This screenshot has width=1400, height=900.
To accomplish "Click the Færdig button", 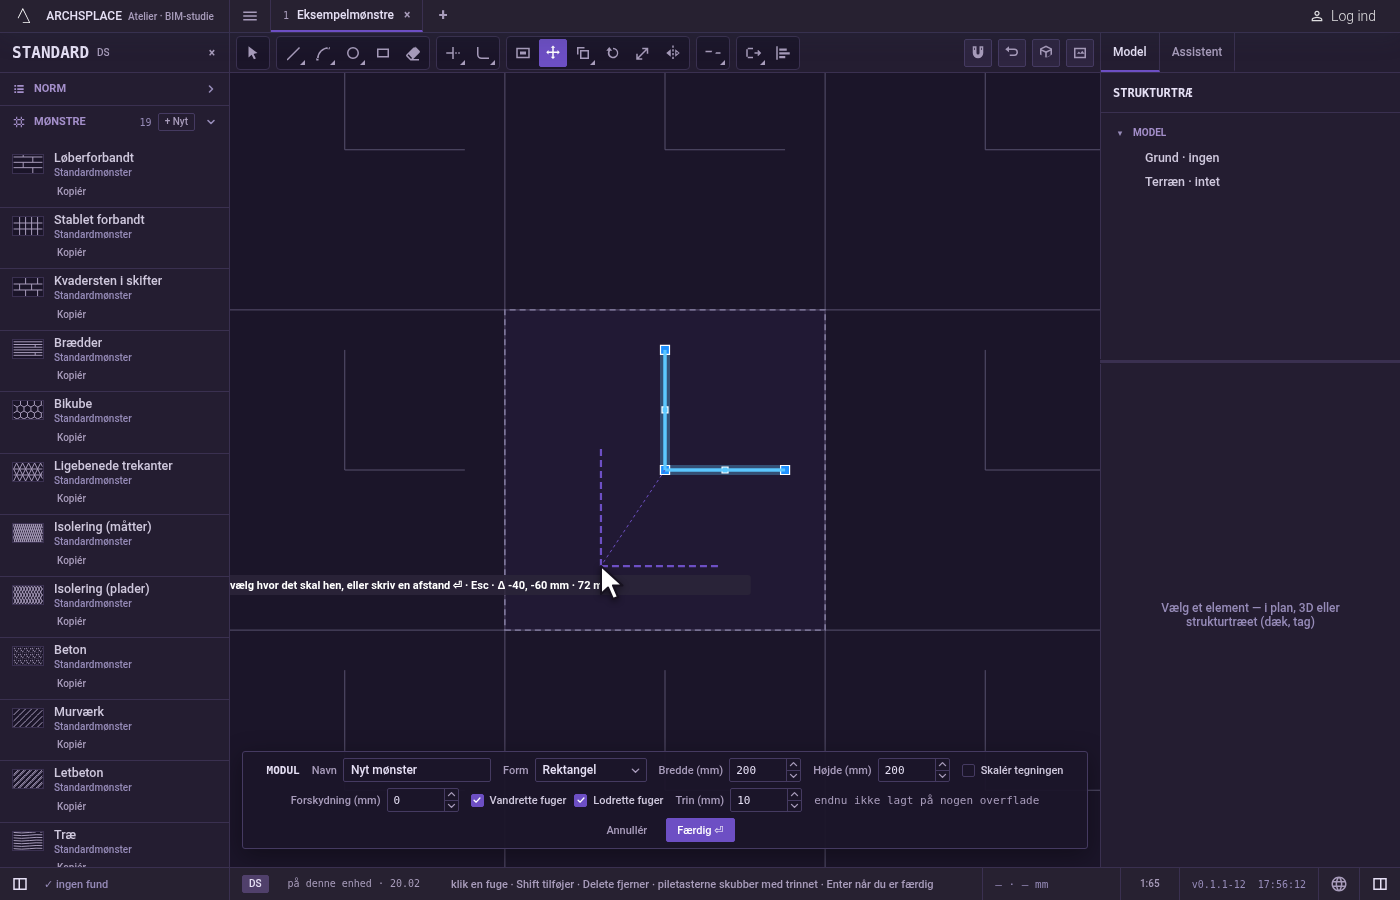I will pos(700,830).
